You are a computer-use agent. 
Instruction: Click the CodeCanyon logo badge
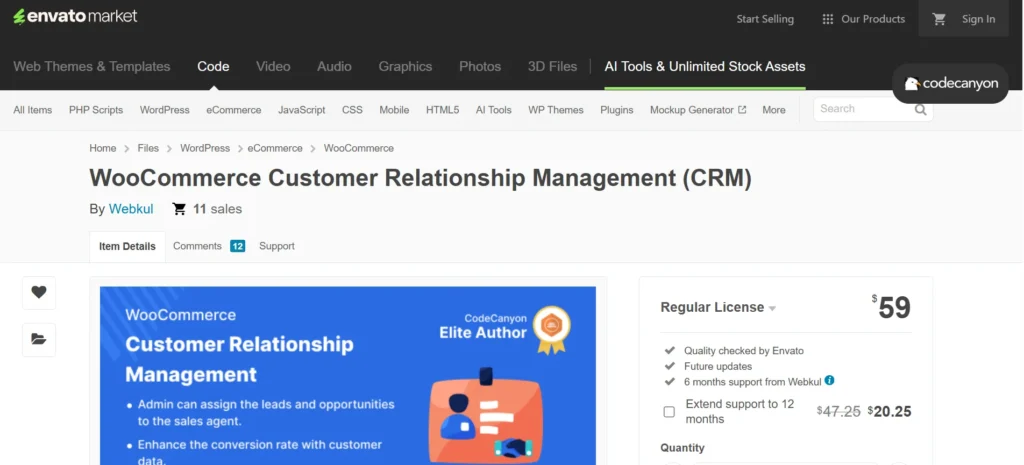(950, 84)
